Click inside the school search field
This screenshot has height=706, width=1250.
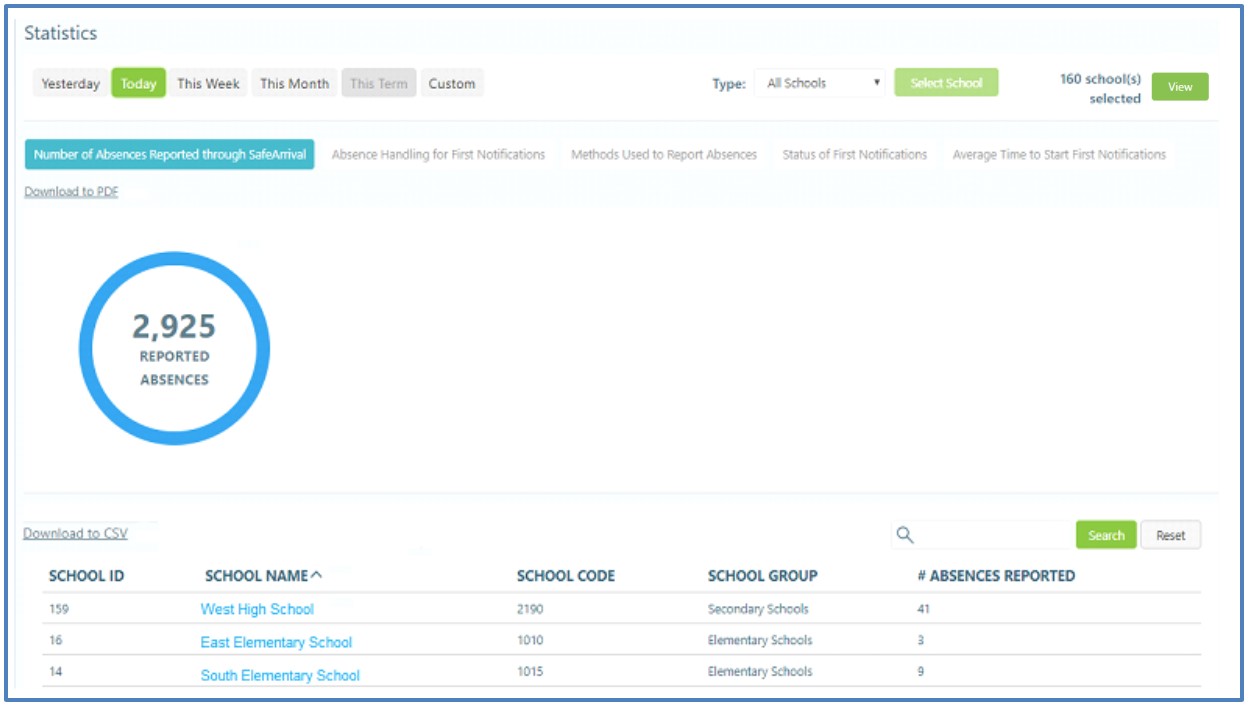[x=990, y=535]
